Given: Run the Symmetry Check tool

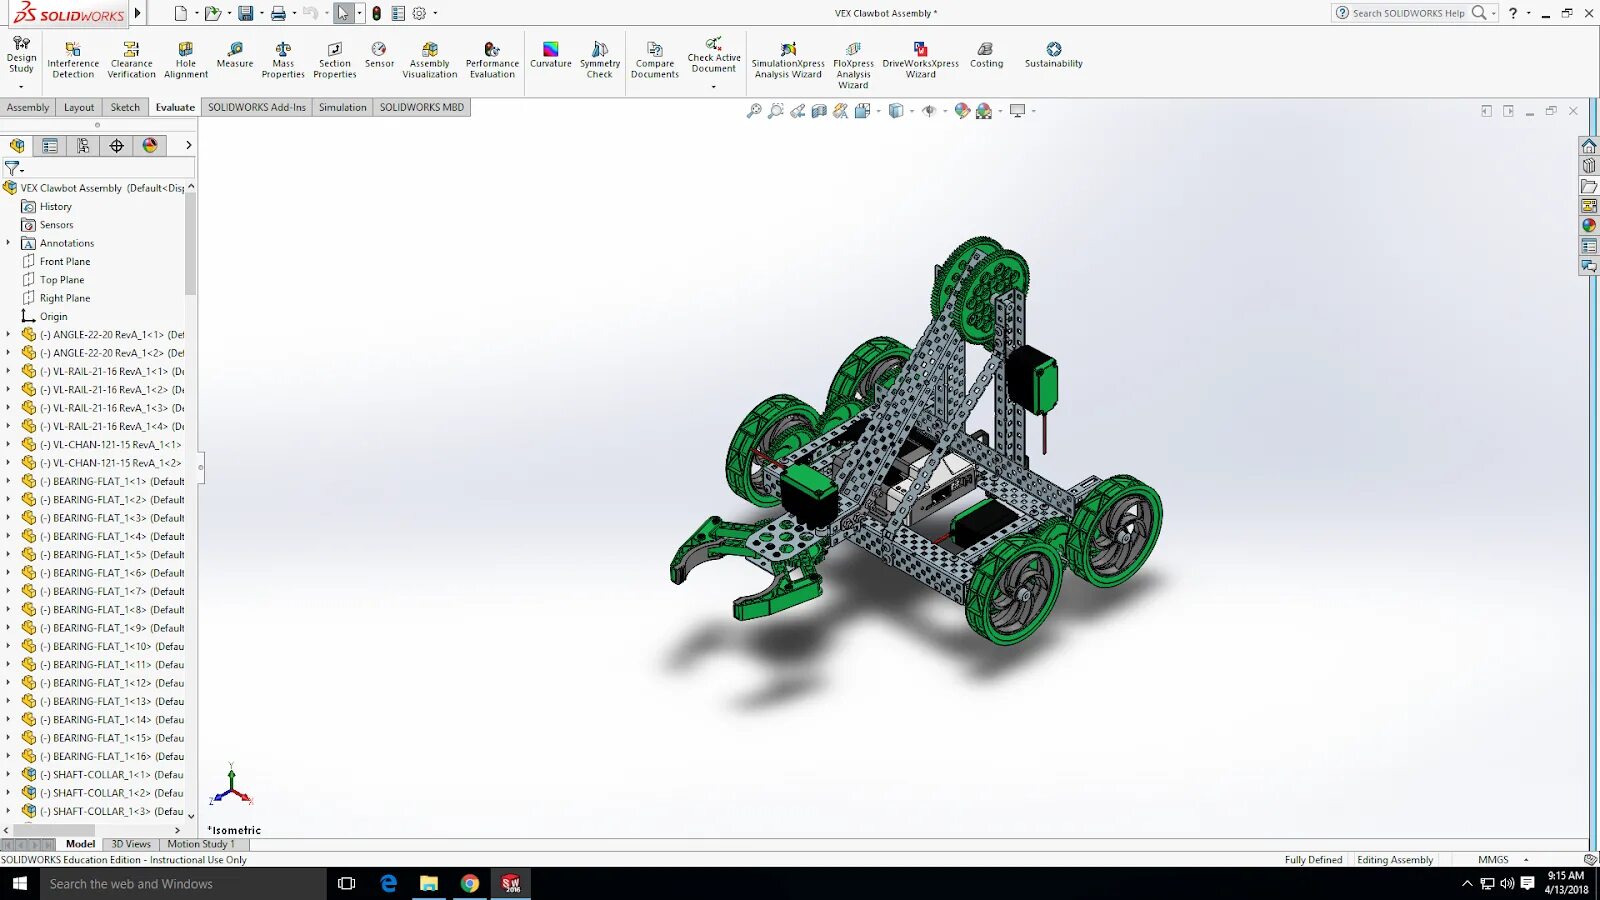Looking at the screenshot, I should [x=600, y=60].
